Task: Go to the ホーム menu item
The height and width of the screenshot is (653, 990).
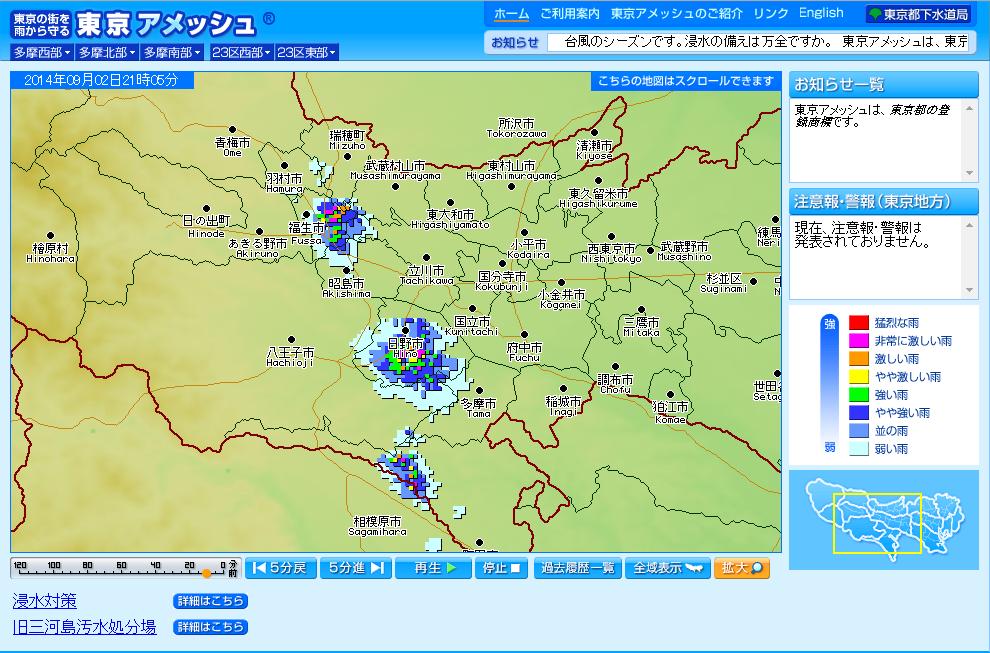Action: pyautogui.click(x=511, y=14)
